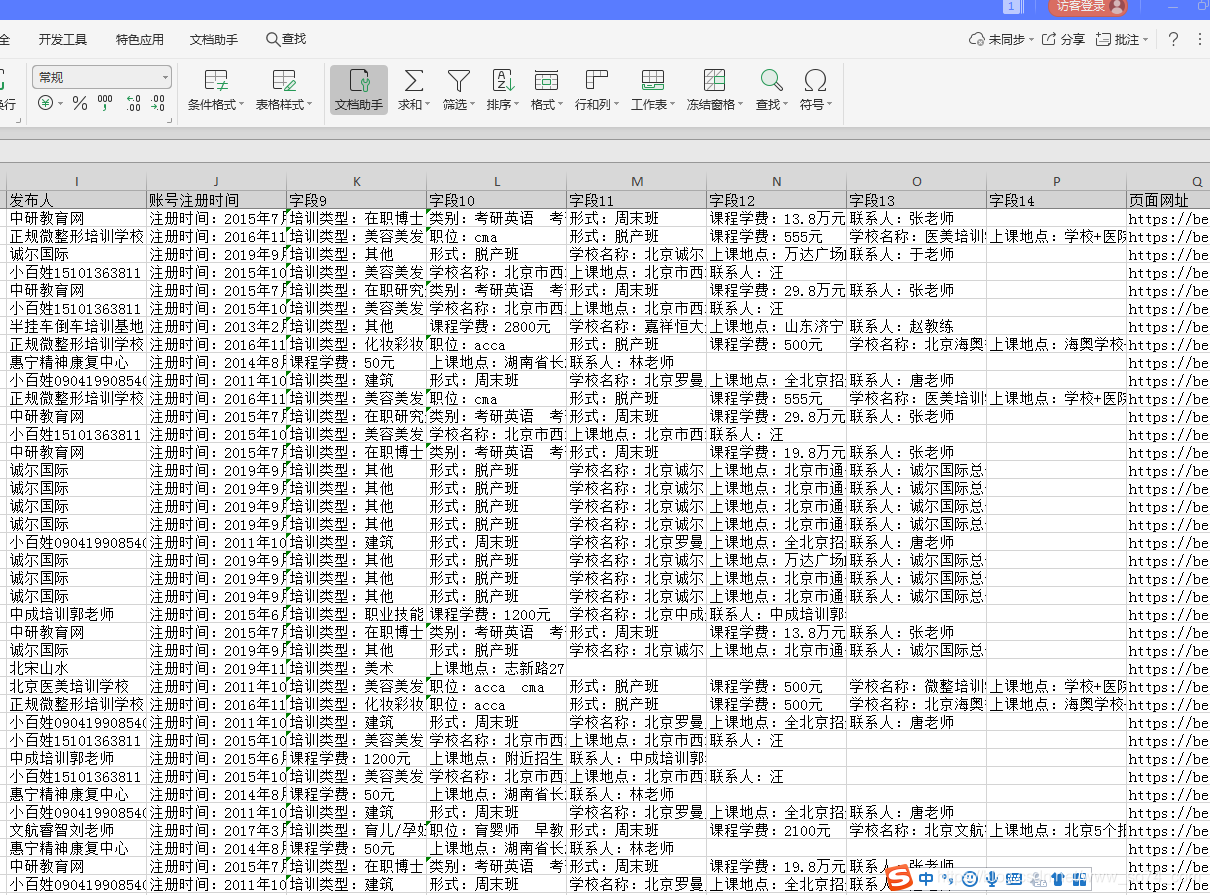The height and width of the screenshot is (895, 1210).
Task: Select cell 北京医美培训学校
Action: [x=77, y=687]
